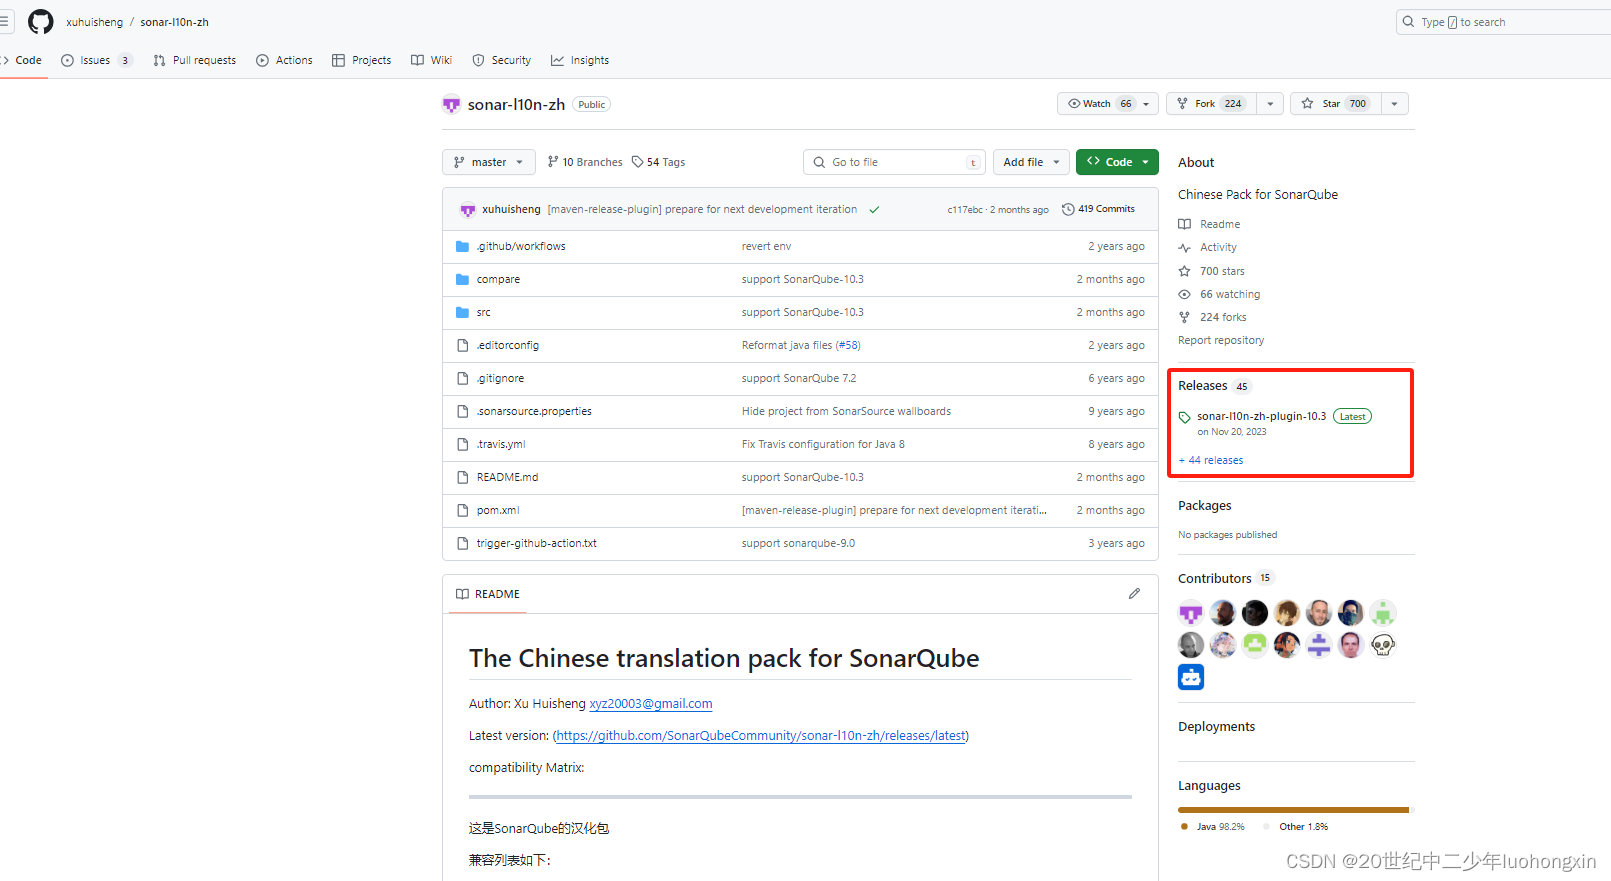Open the skull contributor avatar
Screen dimensions: 1611x881
(x=1383, y=645)
